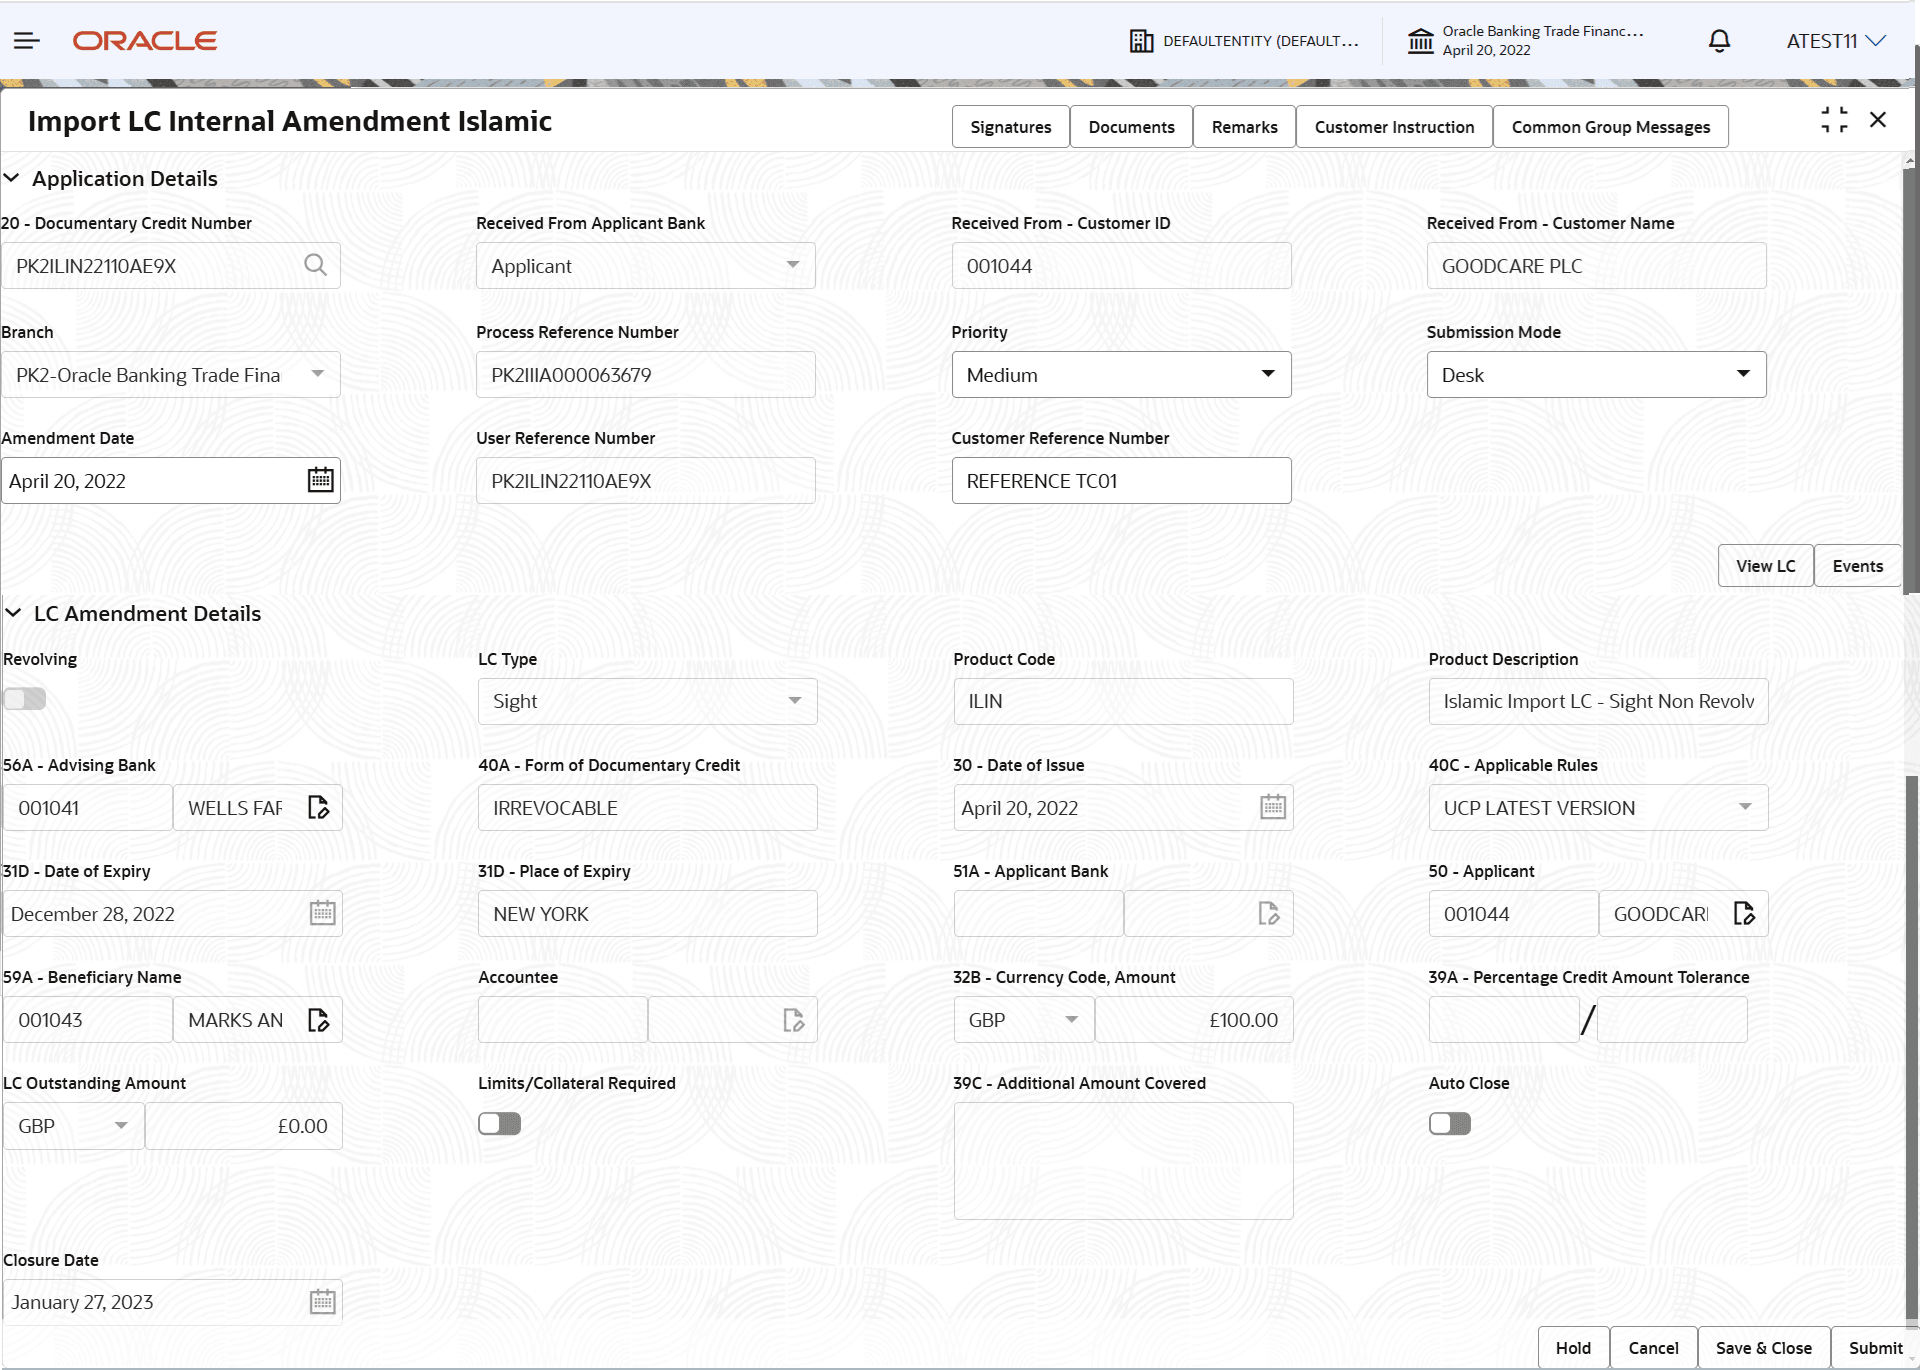Collapse the LC Amendment Details section
The width and height of the screenshot is (1921, 1370).
(x=14, y=613)
